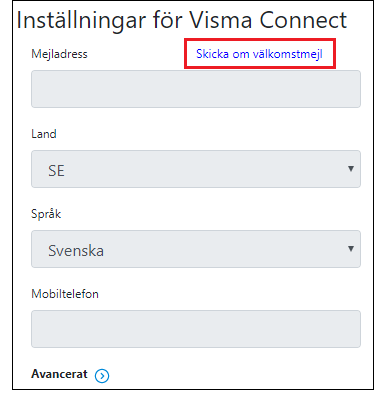Click the Land dropdown arrow triangle

(x=351, y=169)
